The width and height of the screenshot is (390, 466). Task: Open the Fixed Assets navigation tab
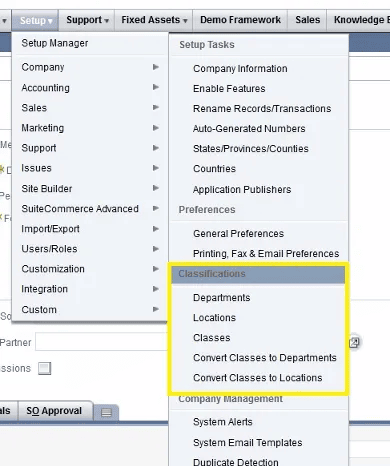pos(154,20)
